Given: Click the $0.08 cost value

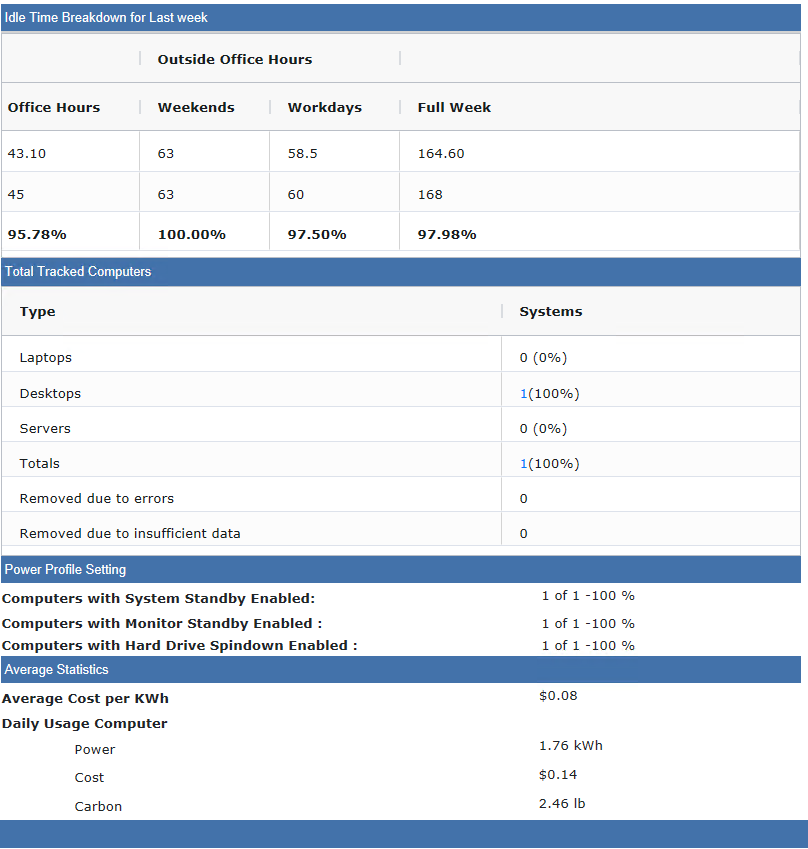Looking at the screenshot, I should (x=558, y=696).
